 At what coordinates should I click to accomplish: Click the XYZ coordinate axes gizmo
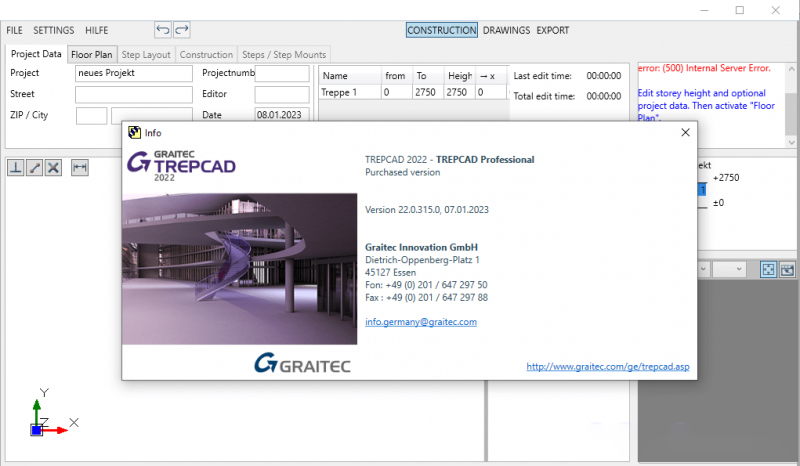pyautogui.click(x=53, y=413)
